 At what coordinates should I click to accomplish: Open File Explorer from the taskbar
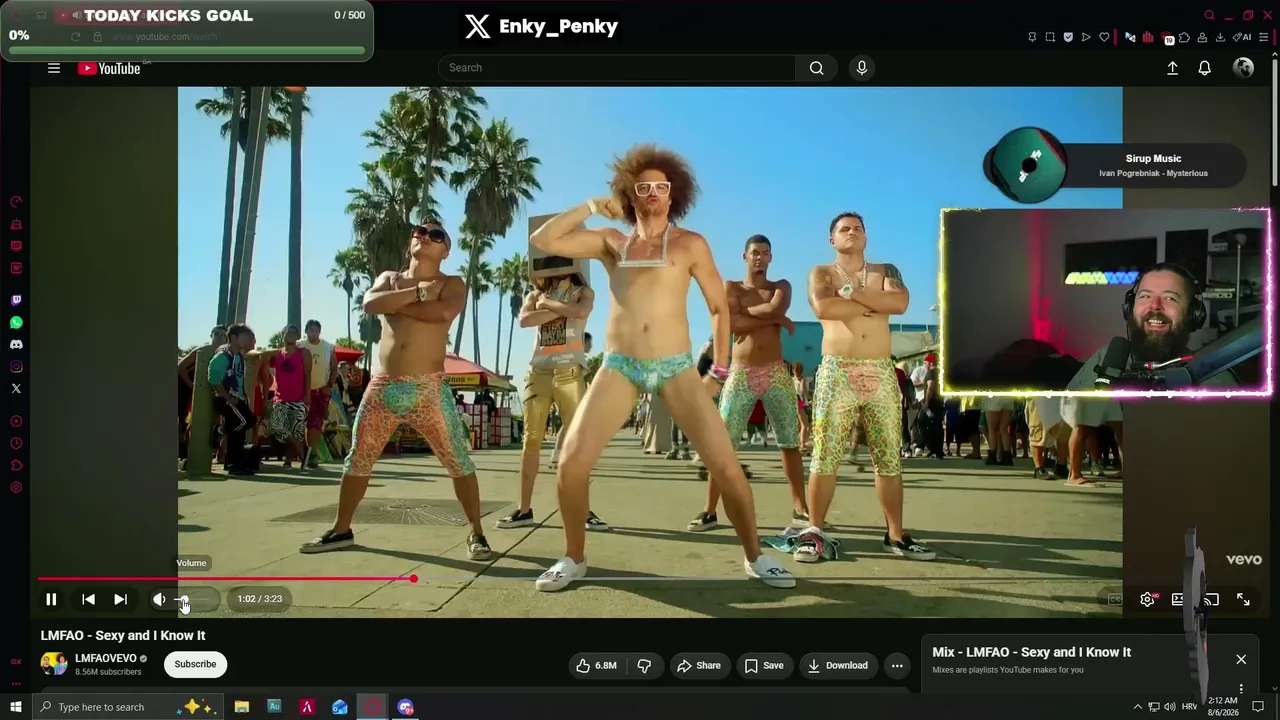click(241, 707)
